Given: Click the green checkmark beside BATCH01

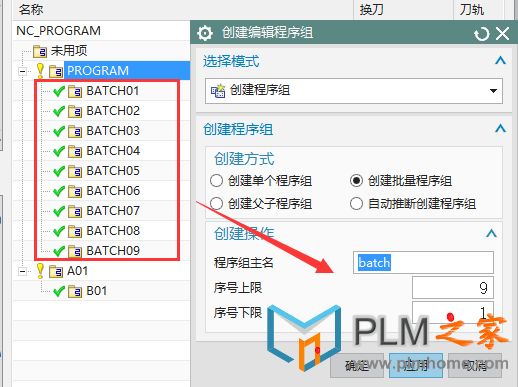Looking at the screenshot, I should pyautogui.click(x=59, y=91).
